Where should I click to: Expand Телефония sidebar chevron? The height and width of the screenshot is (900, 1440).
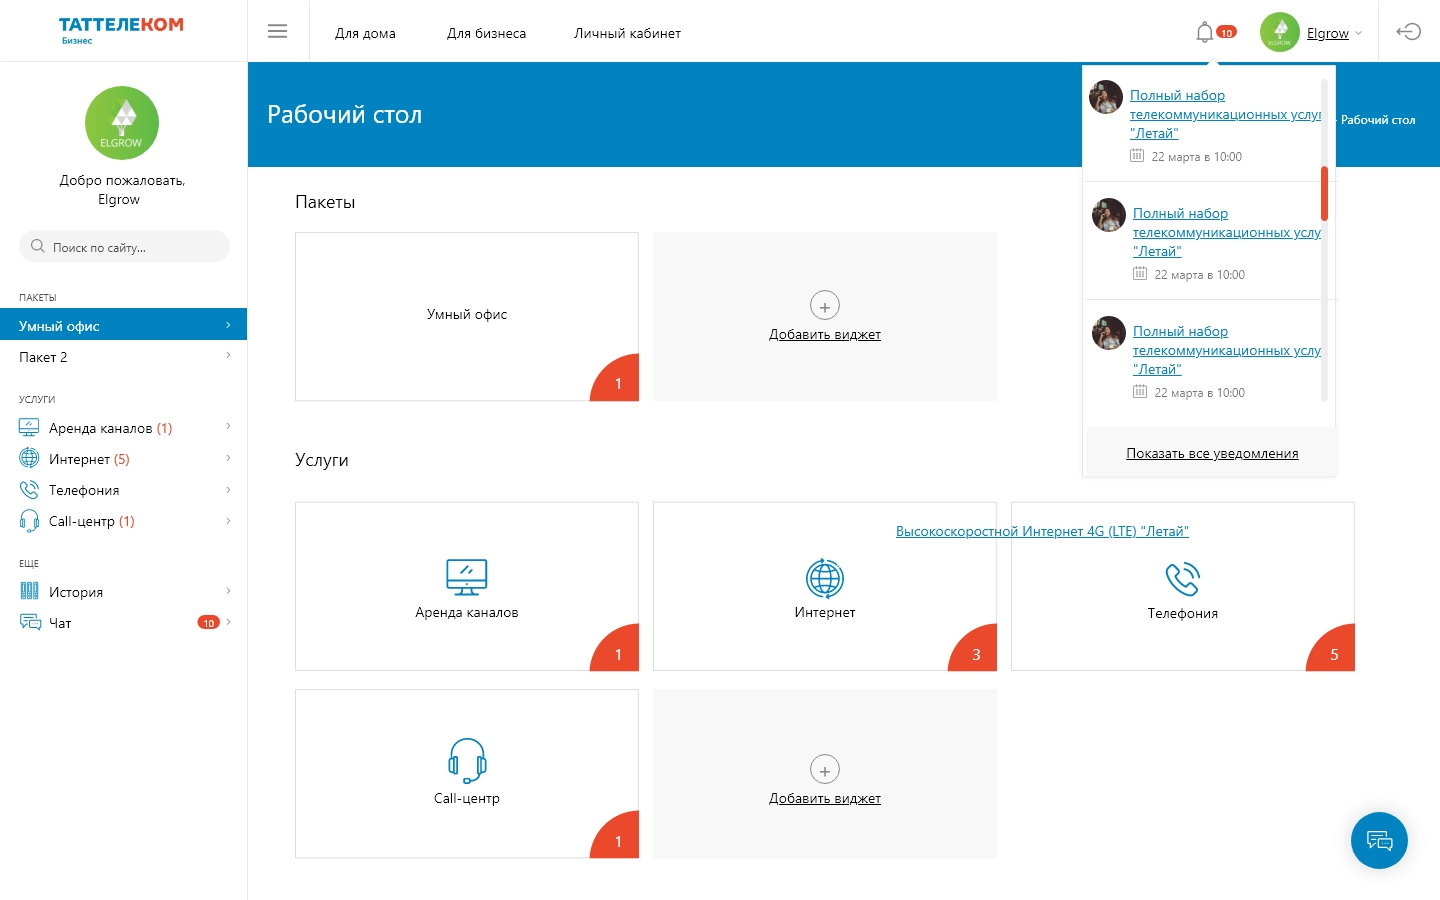click(228, 490)
